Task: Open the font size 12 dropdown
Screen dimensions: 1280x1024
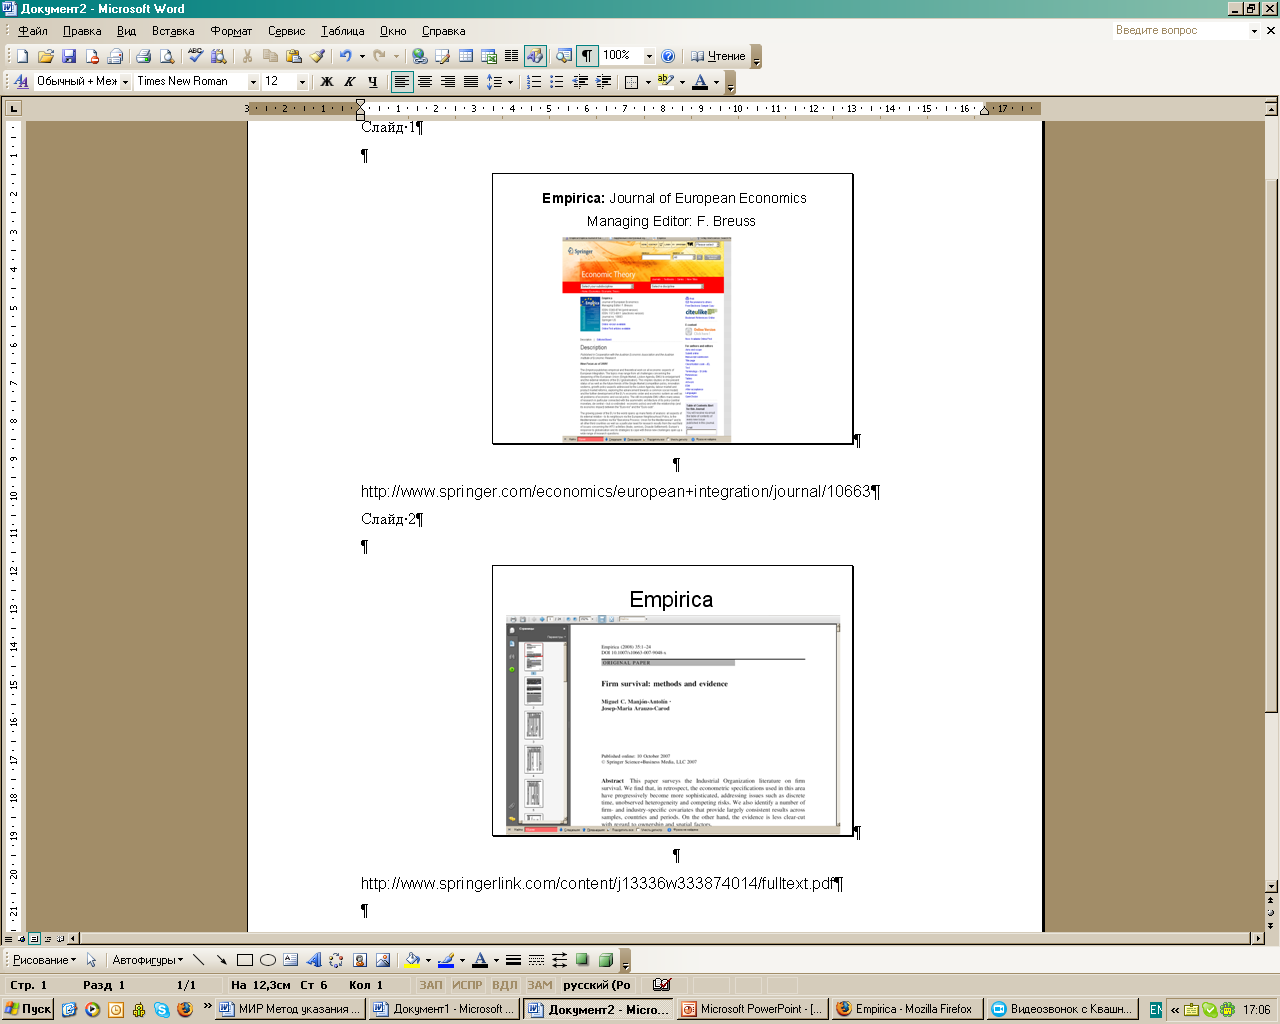Action: [x=303, y=82]
